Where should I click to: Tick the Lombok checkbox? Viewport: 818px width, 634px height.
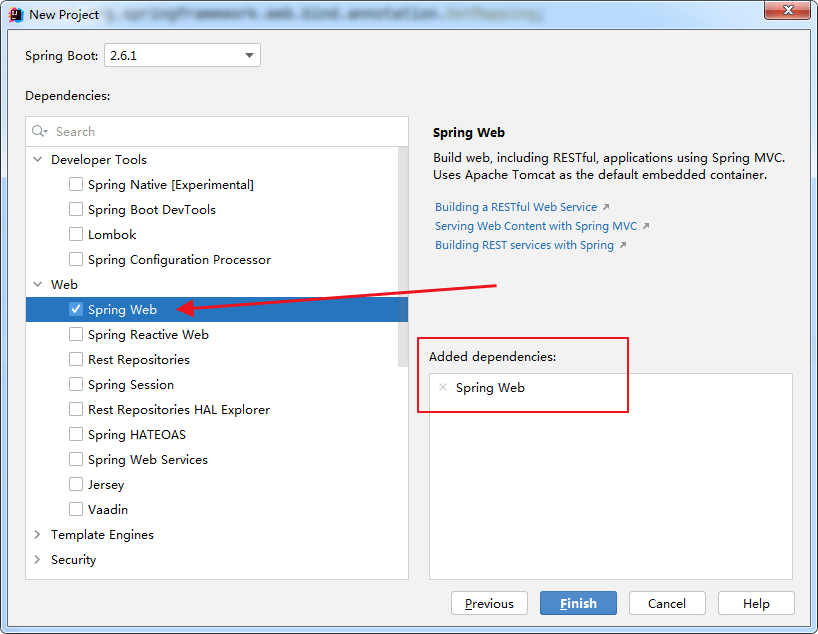(x=76, y=234)
